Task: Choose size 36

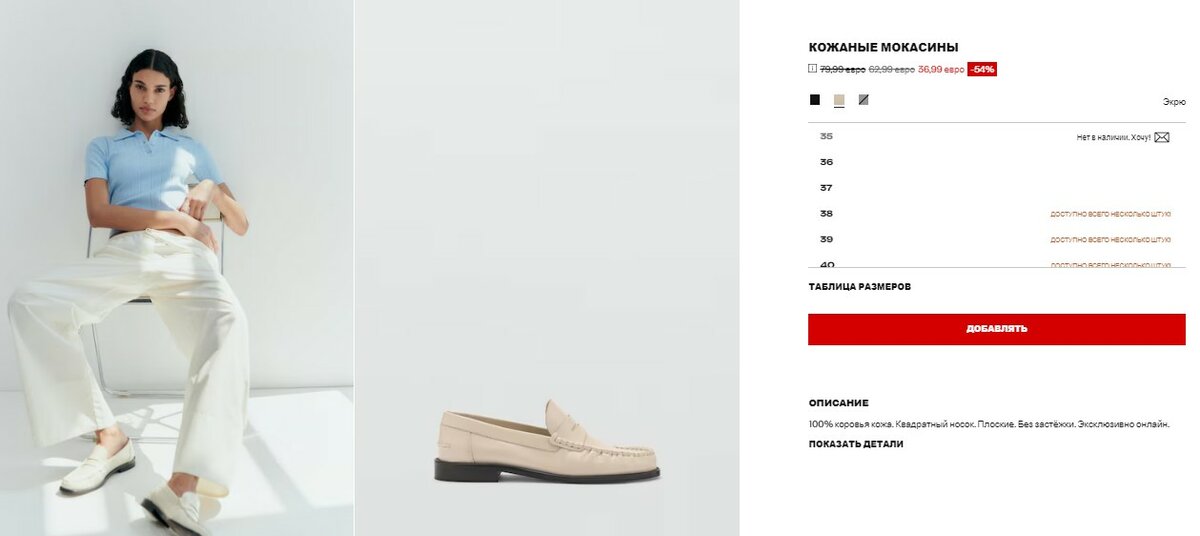Action: click(x=997, y=162)
